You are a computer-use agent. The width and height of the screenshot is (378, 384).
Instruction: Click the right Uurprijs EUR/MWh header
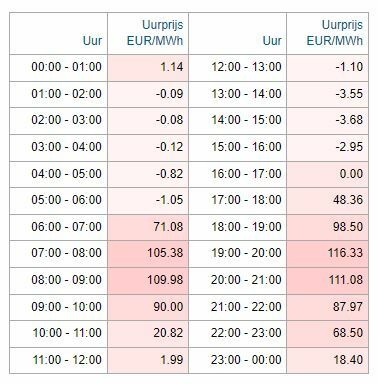point(328,34)
